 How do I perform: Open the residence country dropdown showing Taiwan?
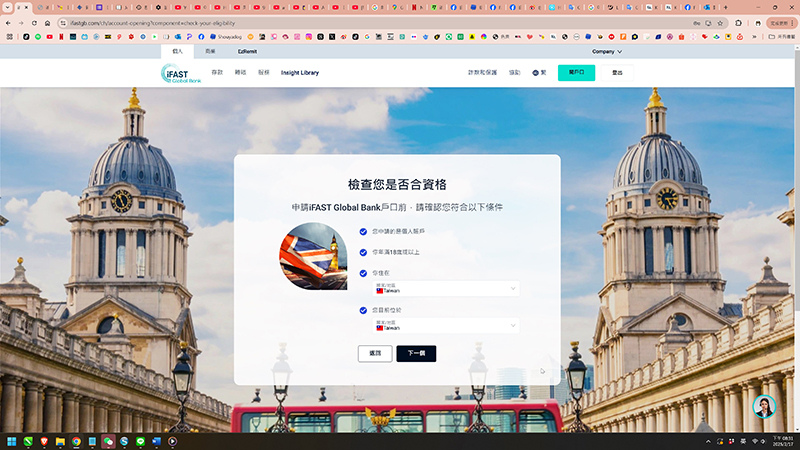[446, 288]
